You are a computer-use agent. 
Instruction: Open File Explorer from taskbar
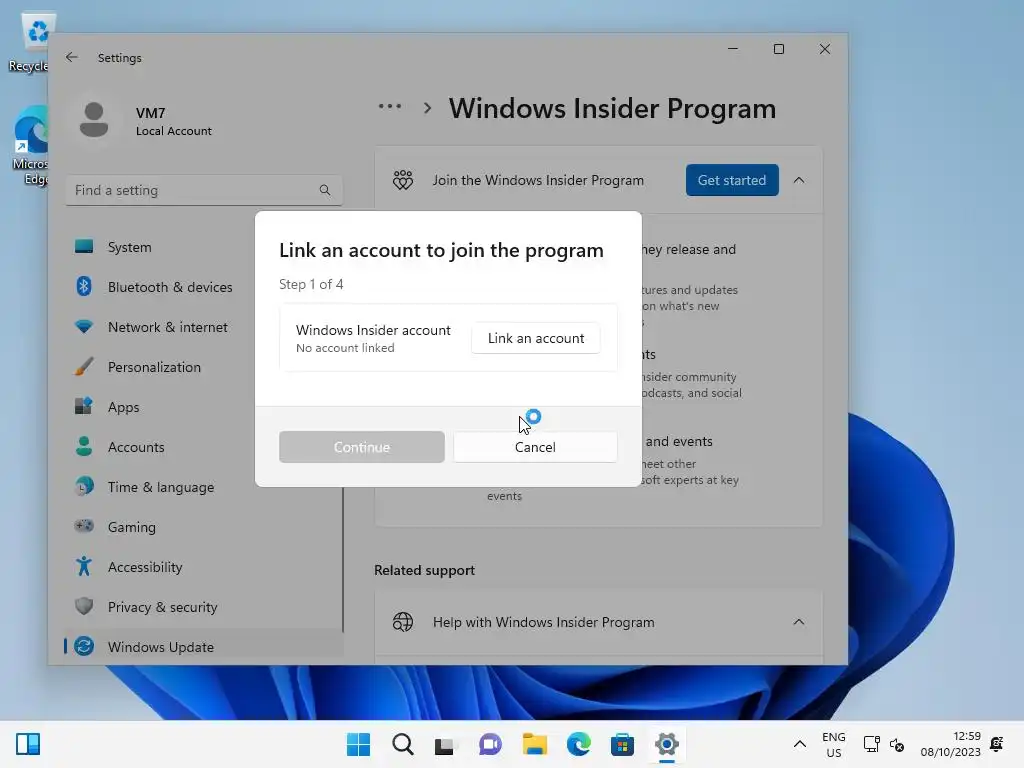pos(534,744)
